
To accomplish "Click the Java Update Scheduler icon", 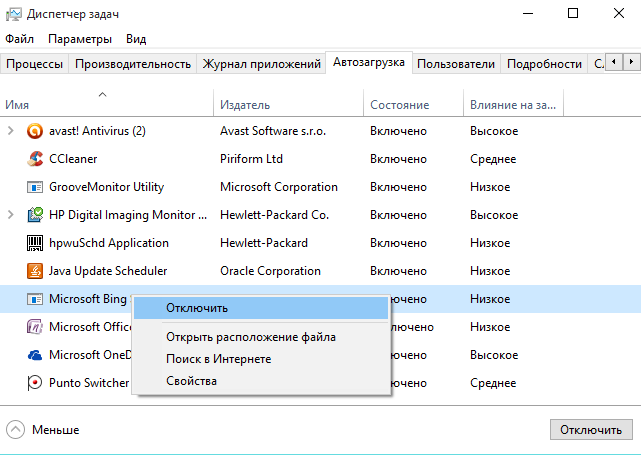I will (35, 271).
